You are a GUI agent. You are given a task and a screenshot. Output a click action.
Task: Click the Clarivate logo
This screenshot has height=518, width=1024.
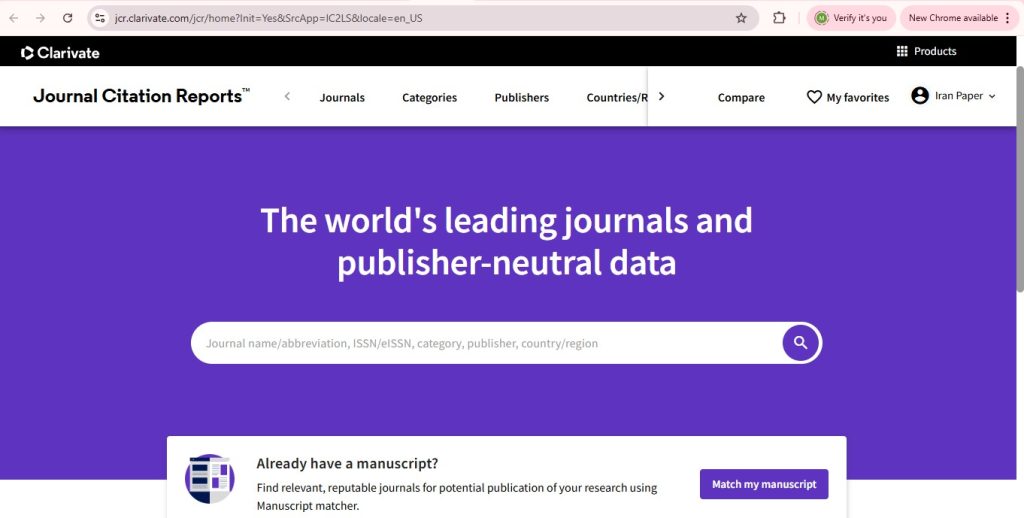pos(60,53)
